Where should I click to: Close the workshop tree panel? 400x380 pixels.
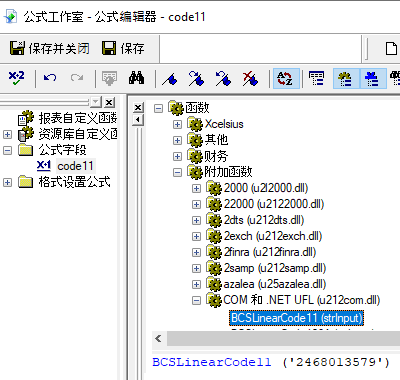coord(109,102)
